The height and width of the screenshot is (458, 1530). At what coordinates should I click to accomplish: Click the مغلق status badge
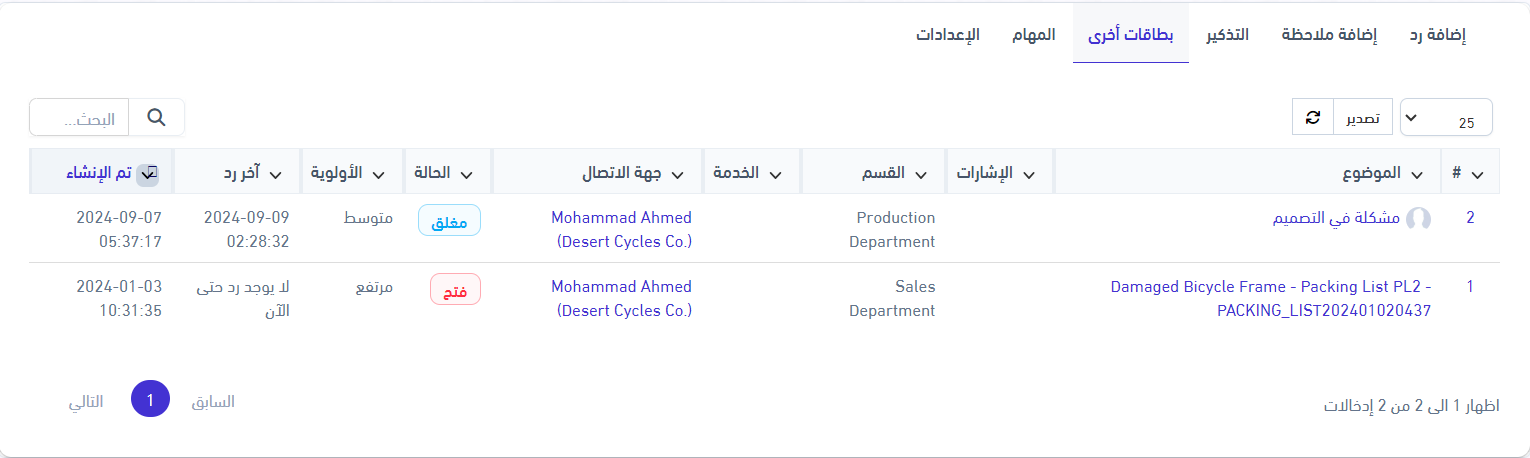pos(449,222)
